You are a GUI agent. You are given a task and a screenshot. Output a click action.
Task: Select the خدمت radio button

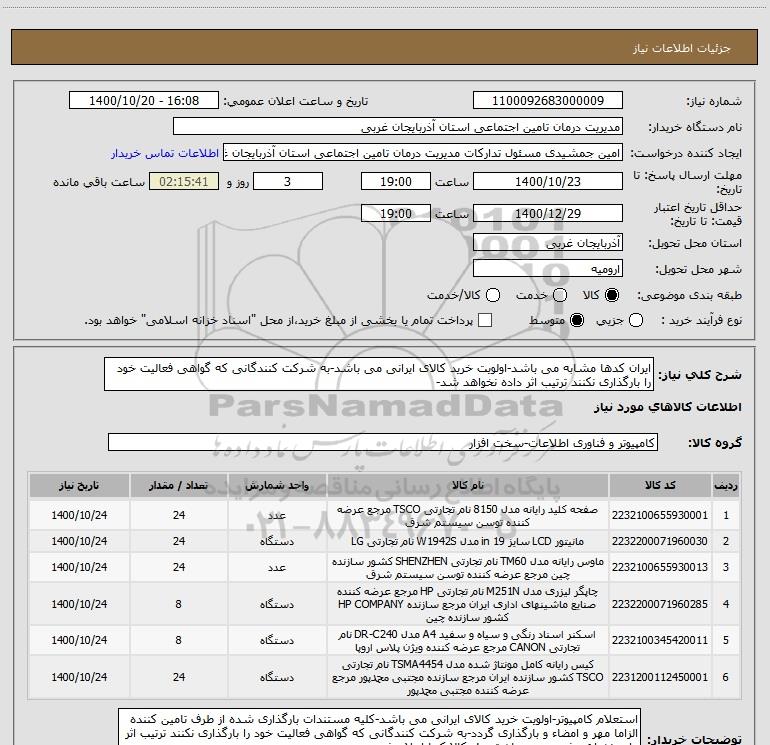560,295
